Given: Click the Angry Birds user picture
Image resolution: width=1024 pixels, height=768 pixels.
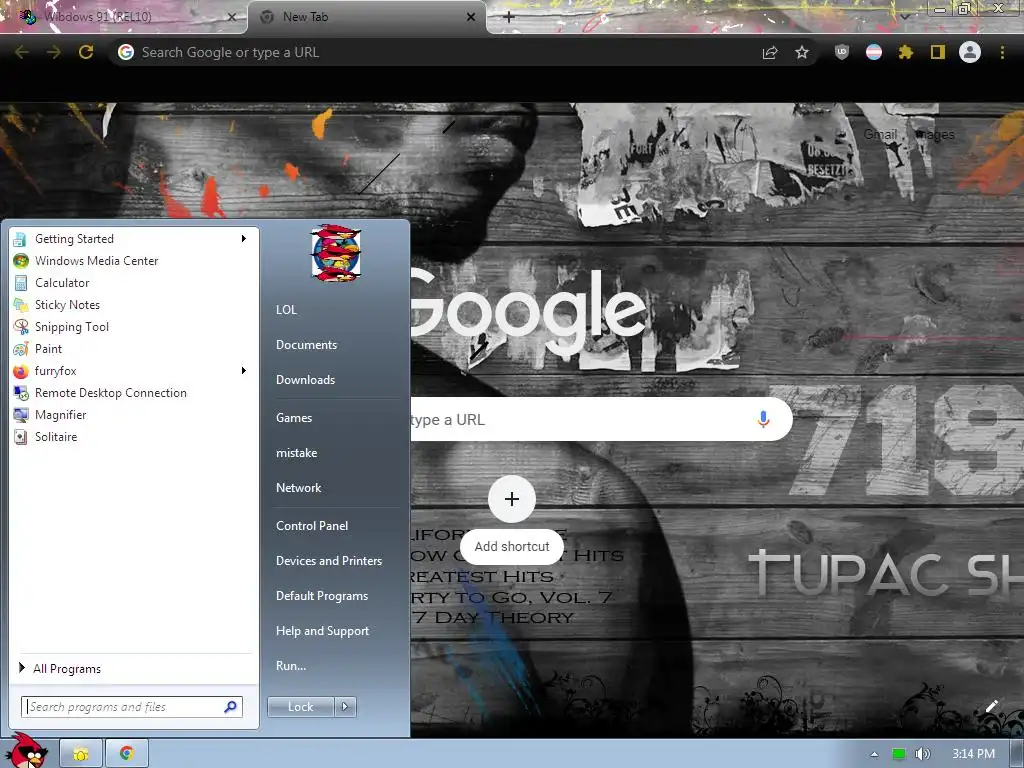Looking at the screenshot, I should click(336, 253).
